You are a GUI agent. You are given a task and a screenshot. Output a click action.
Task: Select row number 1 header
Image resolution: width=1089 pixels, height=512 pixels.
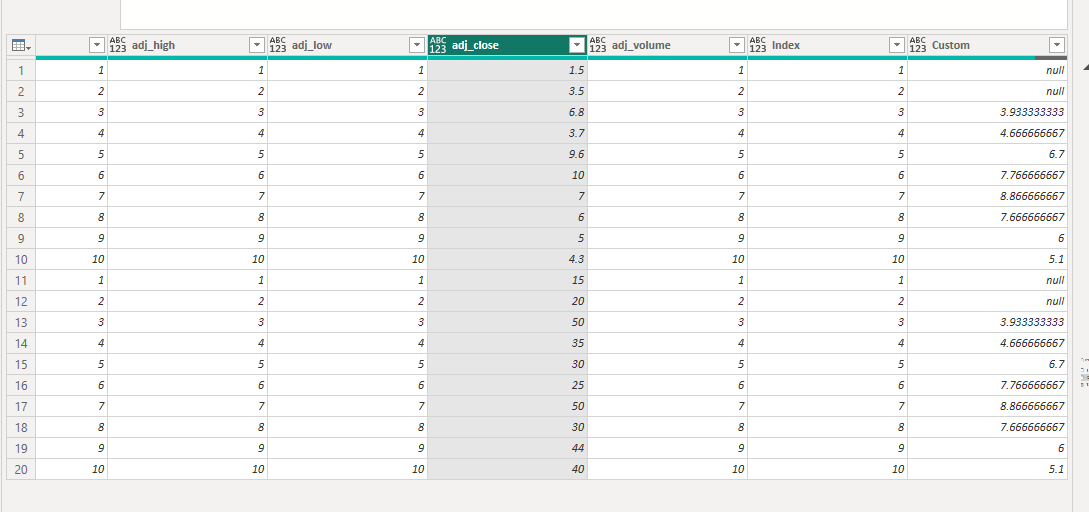coord(21,70)
